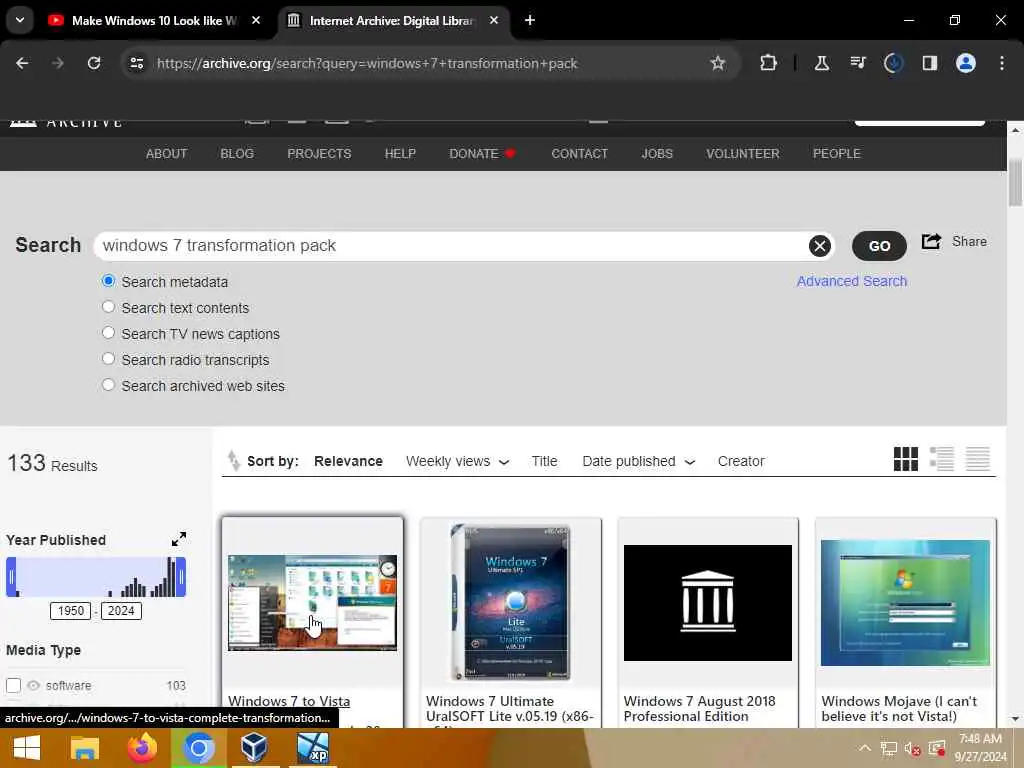Switch to extended list view
Screen dimensions: 1024x768
point(942,459)
